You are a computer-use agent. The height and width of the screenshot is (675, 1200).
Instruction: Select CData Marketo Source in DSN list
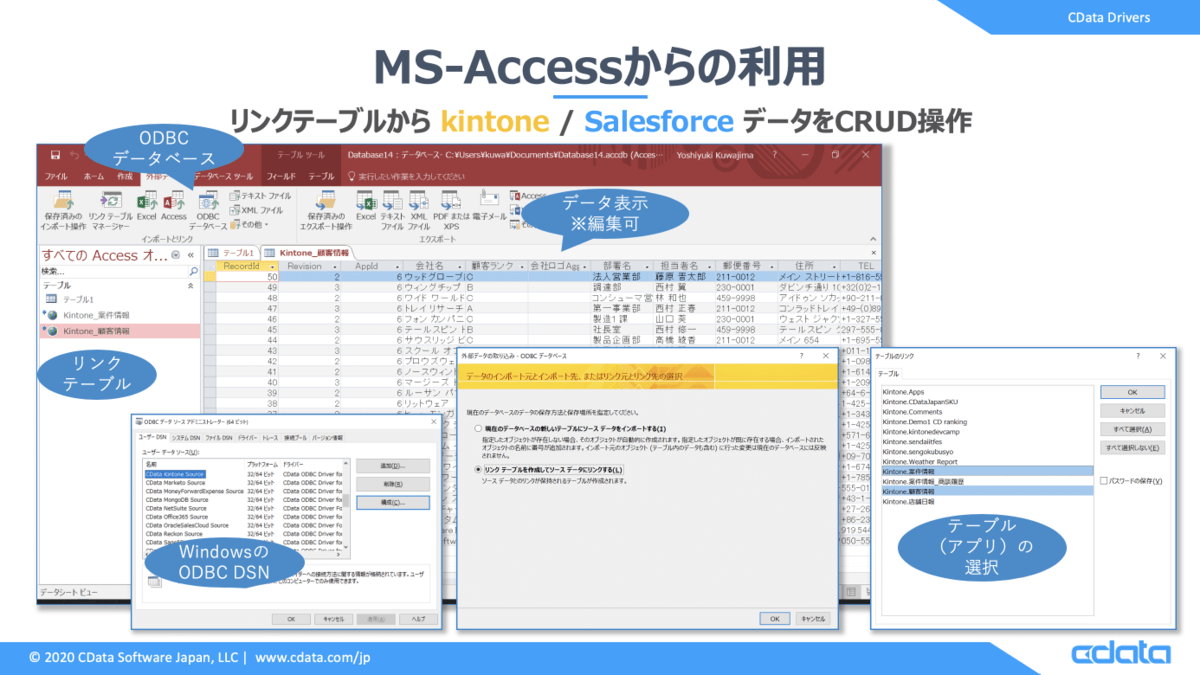pyautogui.click(x=175, y=483)
